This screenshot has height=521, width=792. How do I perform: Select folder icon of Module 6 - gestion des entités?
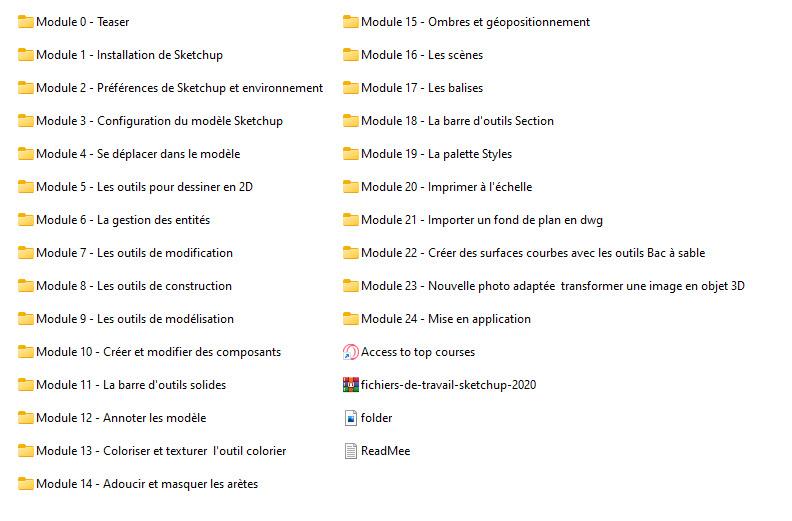tap(25, 220)
